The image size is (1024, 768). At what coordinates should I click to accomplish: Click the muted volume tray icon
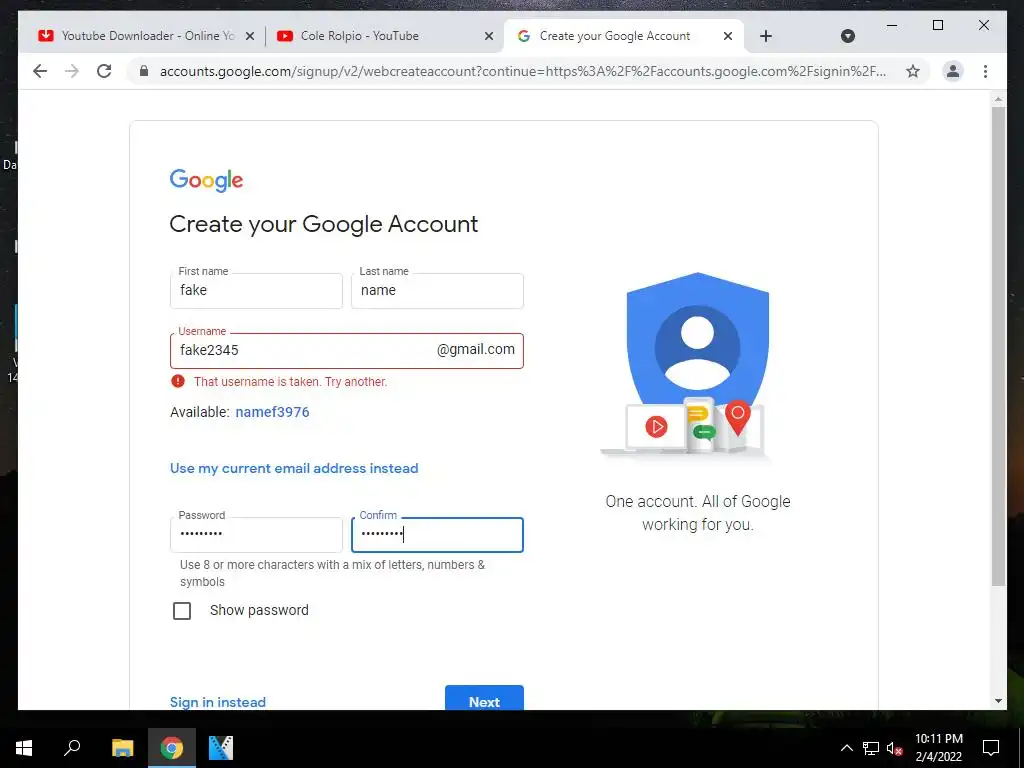[895, 748]
